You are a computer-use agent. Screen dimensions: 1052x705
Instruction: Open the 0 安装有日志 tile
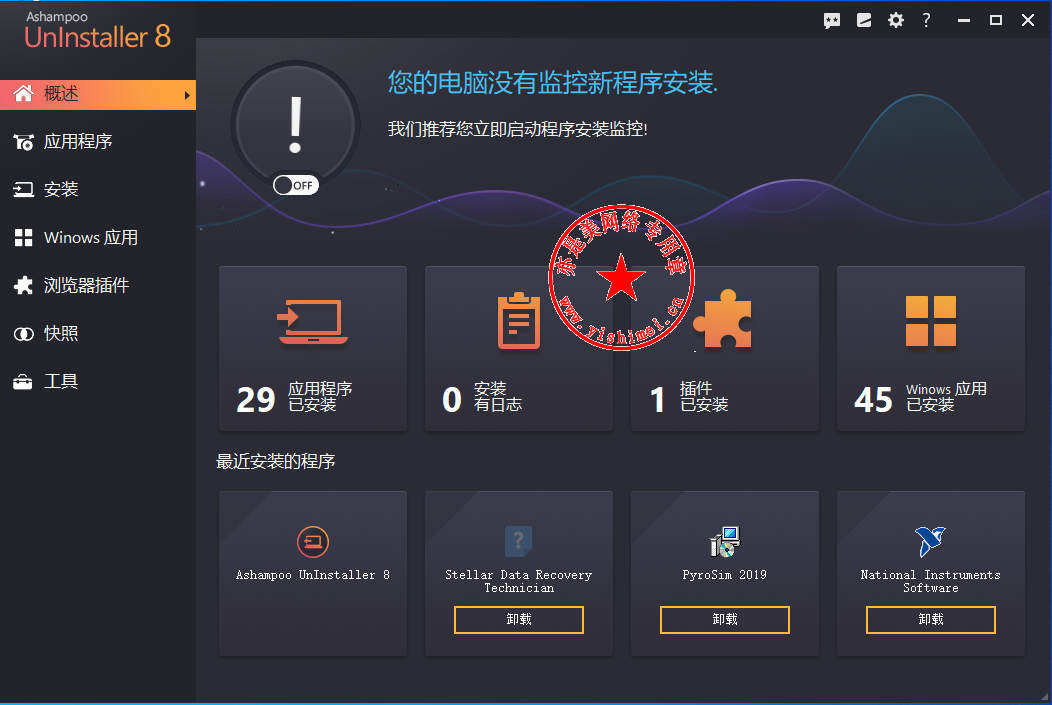point(519,348)
